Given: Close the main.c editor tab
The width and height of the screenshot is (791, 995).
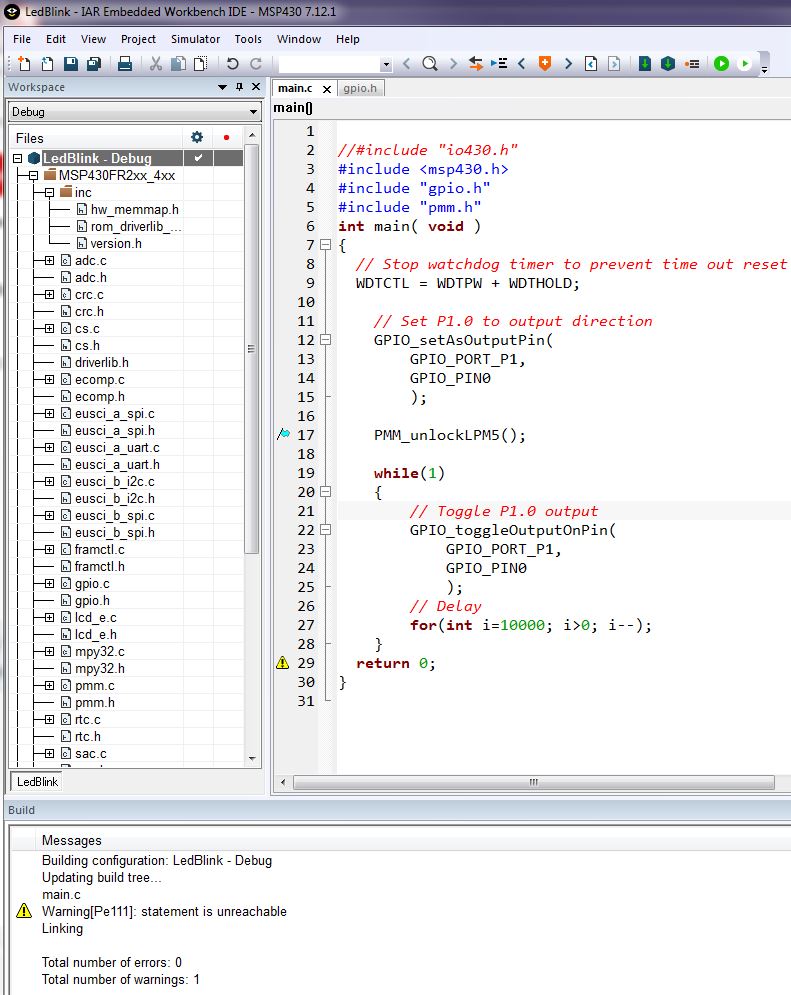Looking at the screenshot, I should [x=327, y=89].
